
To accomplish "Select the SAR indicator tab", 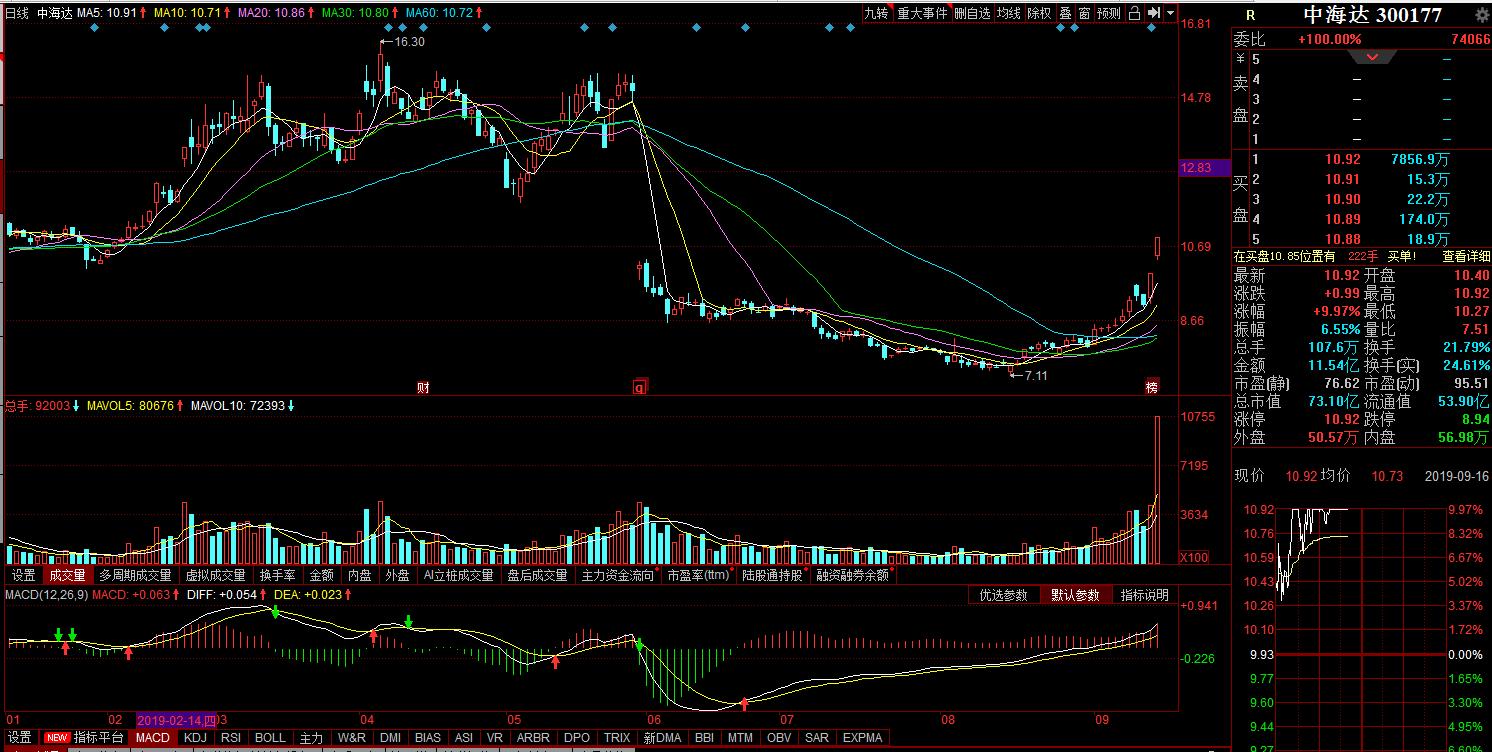I will [817, 738].
